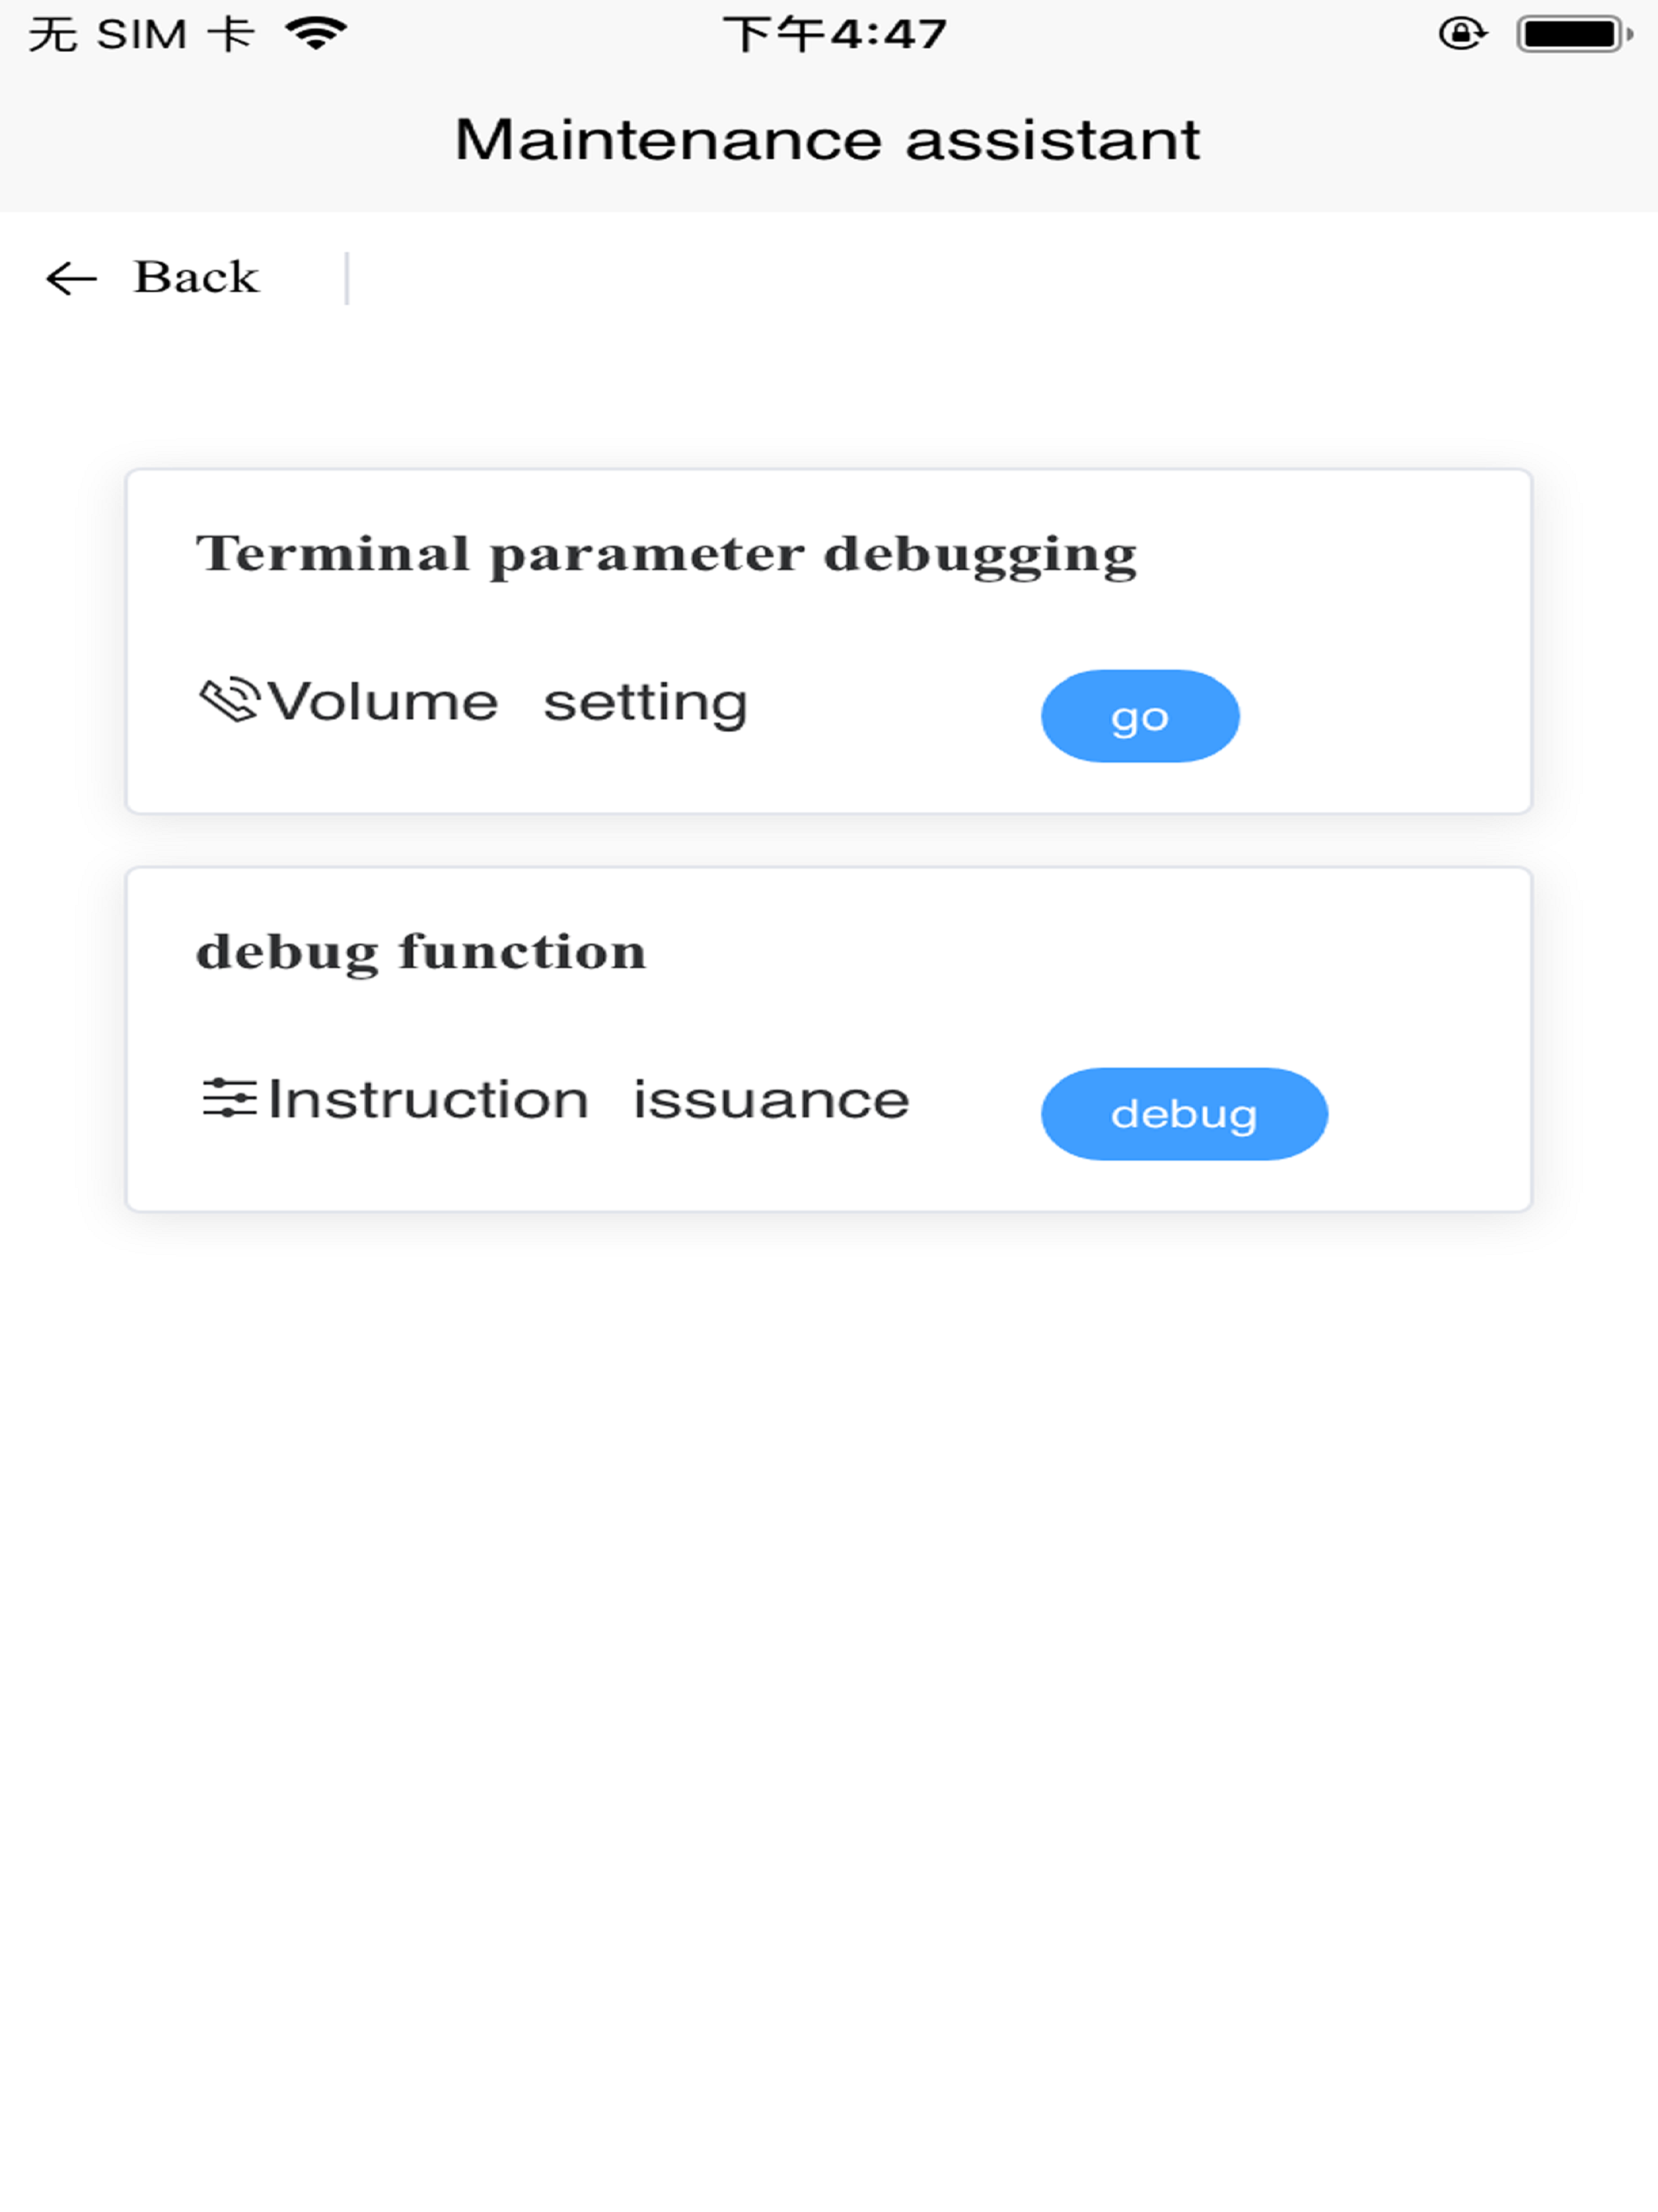The width and height of the screenshot is (1658, 2212).
Task: Select the Instruction issuance label
Action: 588,1100
